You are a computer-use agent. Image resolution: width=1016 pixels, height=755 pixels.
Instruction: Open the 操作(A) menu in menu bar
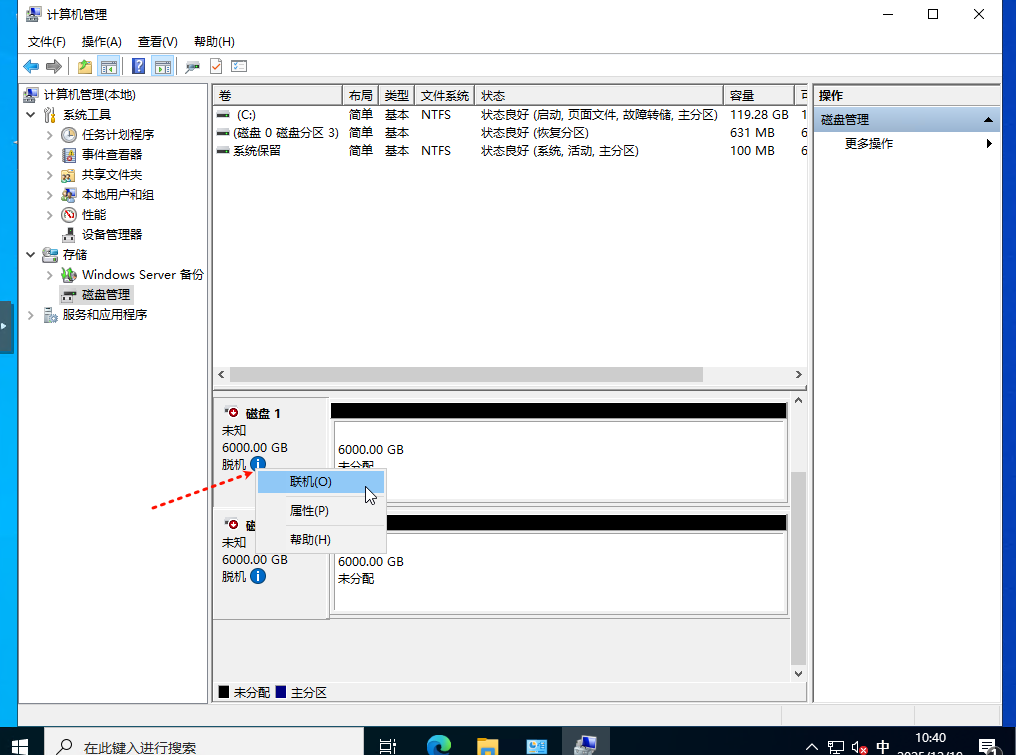coord(101,41)
